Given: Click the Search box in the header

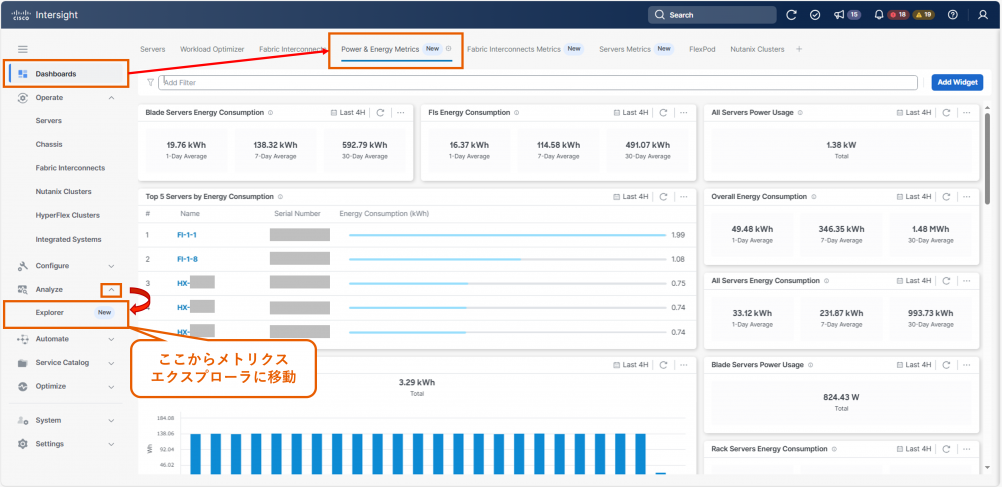Looking at the screenshot, I should pyautogui.click(x=712, y=15).
